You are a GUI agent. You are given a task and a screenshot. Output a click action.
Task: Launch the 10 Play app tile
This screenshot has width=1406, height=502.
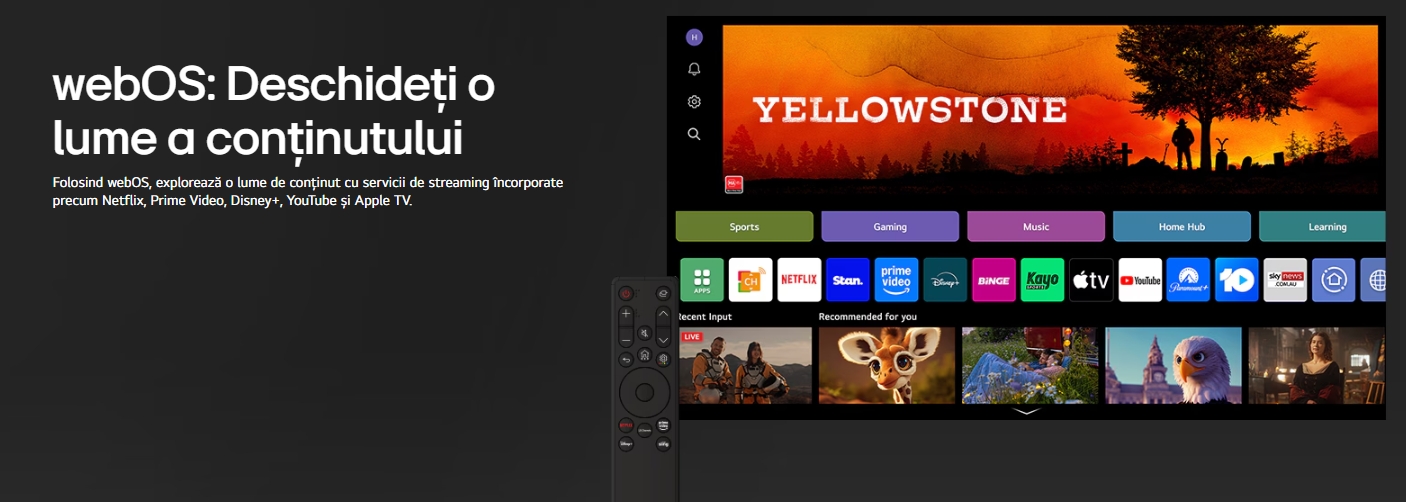coord(1237,280)
